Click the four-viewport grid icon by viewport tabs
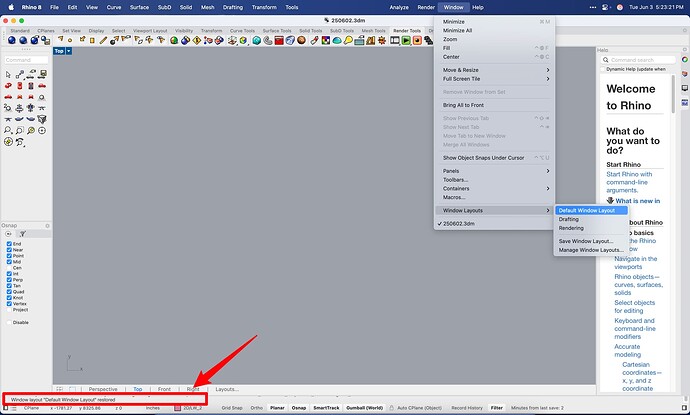The height and width of the screenshot is (415, 690). point(59,389)
